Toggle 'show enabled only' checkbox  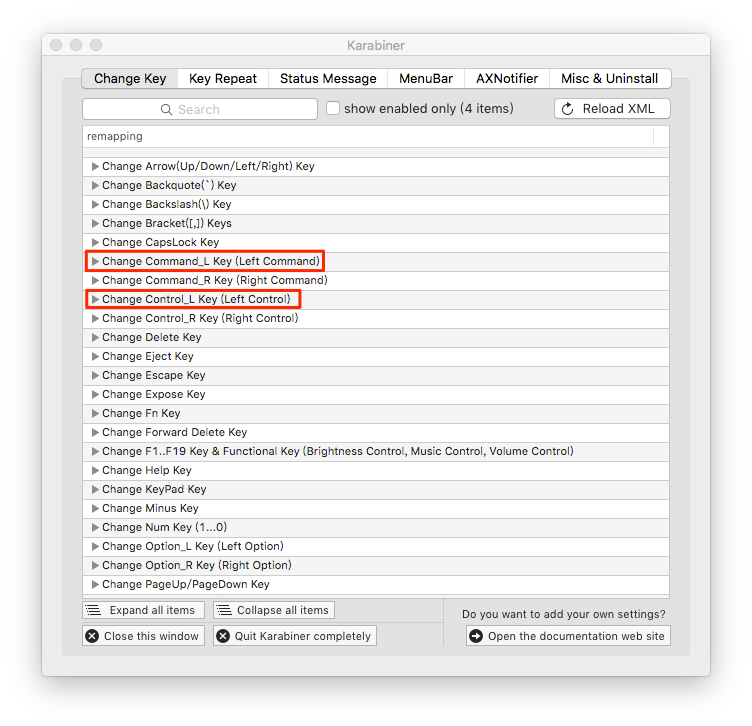click(x=333, y=108)
